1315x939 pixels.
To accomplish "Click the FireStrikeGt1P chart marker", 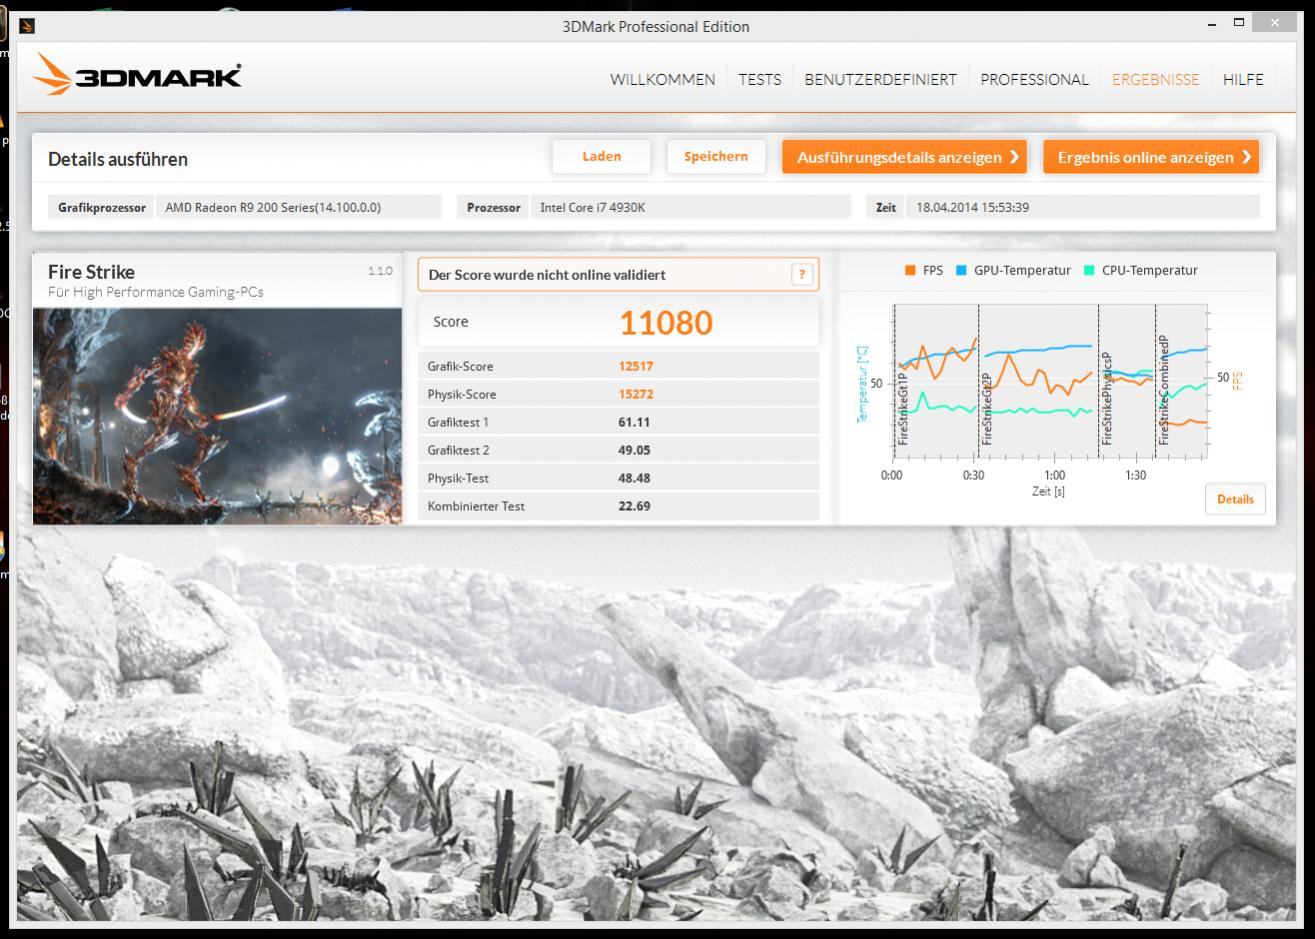I will [x=902, y=408].
